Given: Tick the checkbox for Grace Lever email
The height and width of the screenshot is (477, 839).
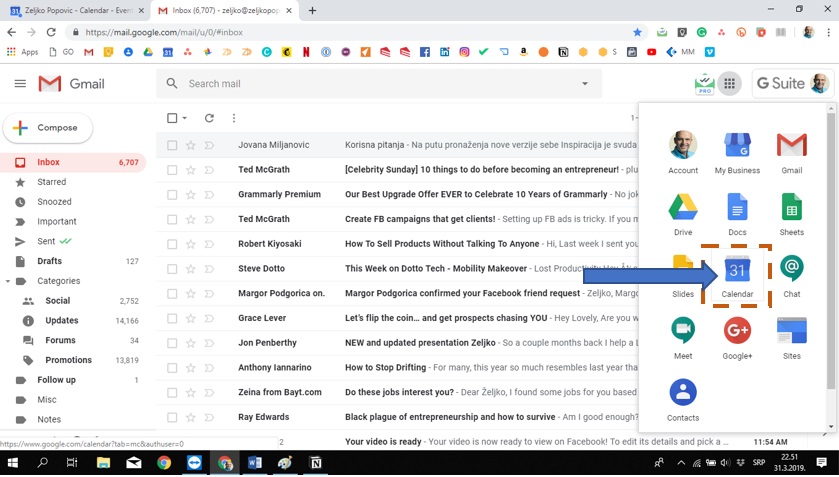Looking at the screenshot, I should 172,318.
